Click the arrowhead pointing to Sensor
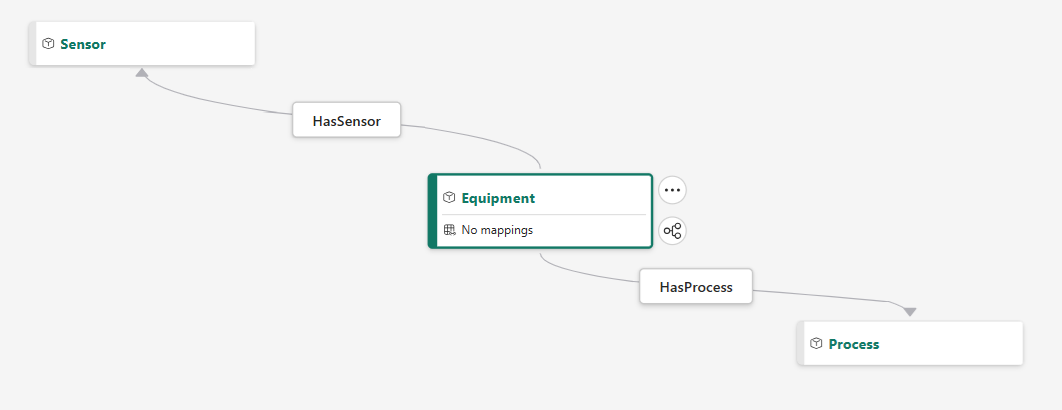Image resolution: width=1062 pixels, height=410 pixels. [x=142, y=73]
